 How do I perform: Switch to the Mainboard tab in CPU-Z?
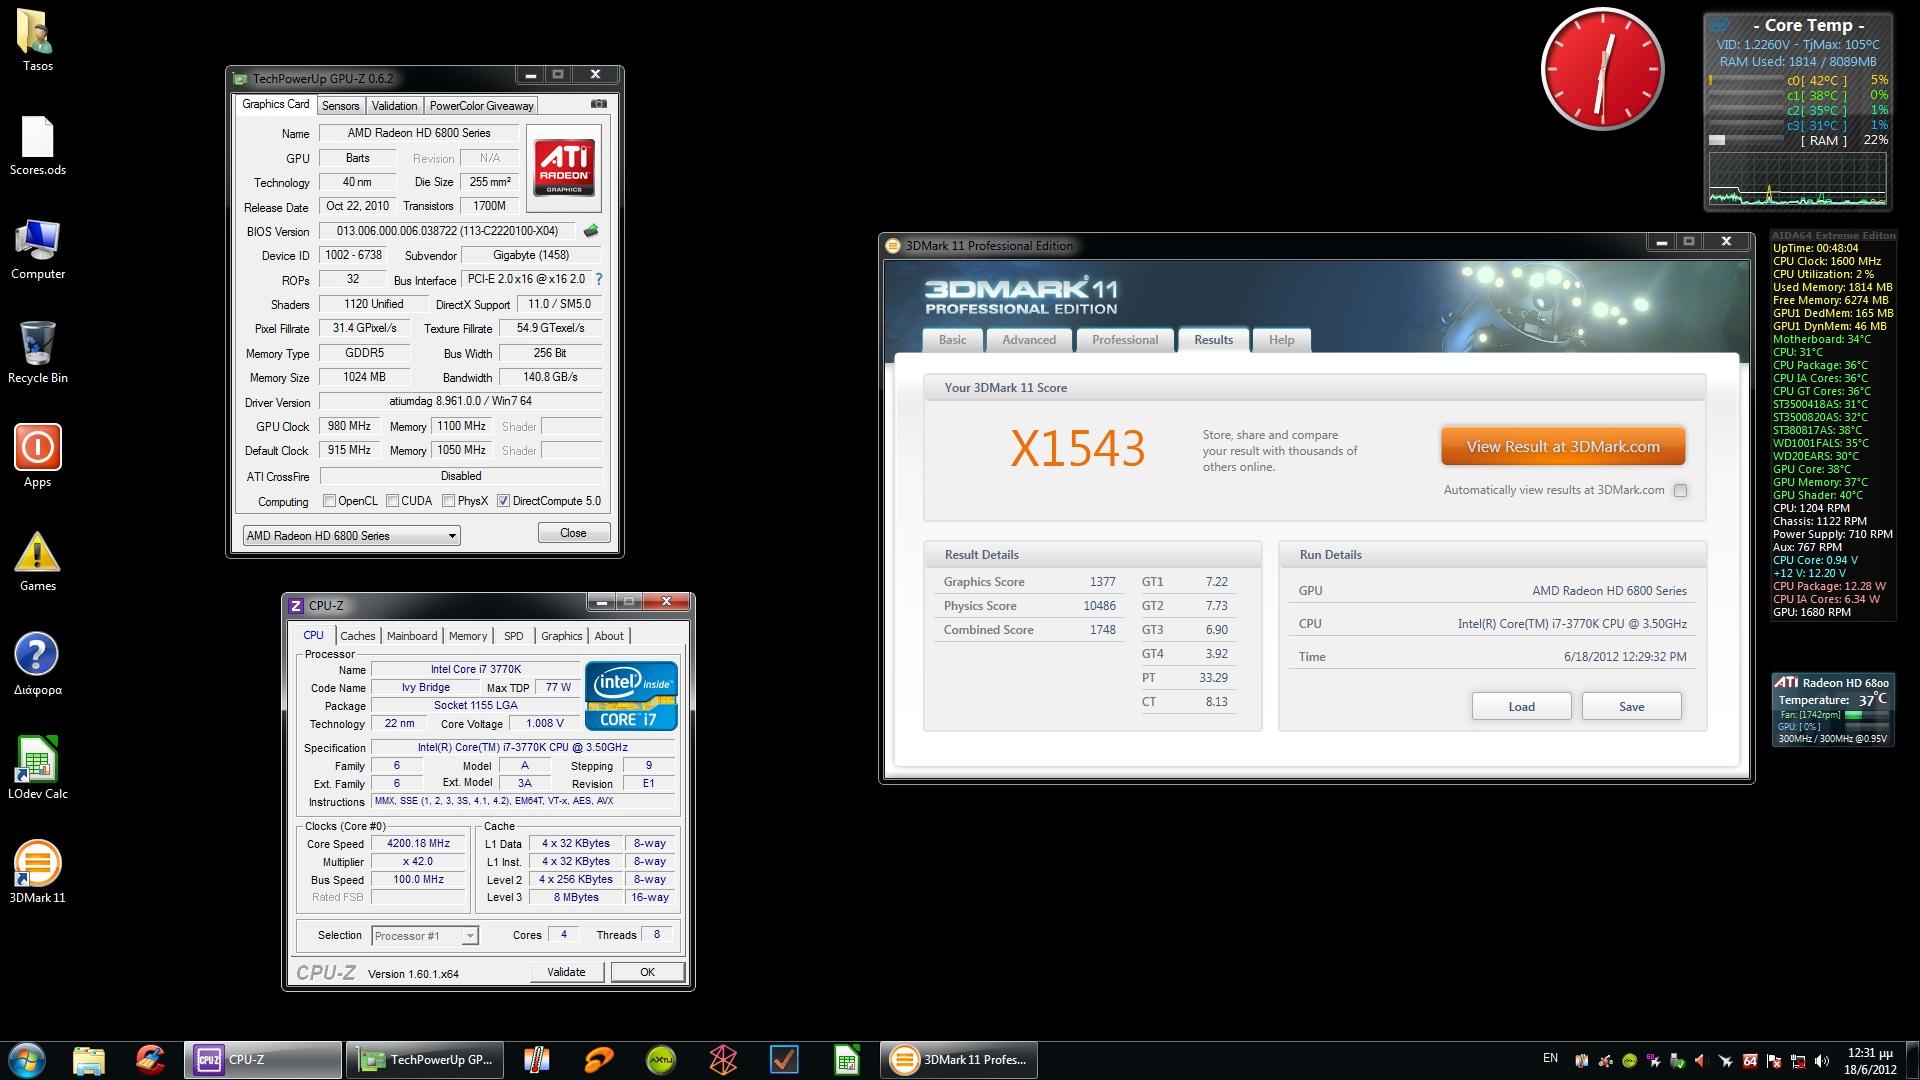[x=412, y=636]
